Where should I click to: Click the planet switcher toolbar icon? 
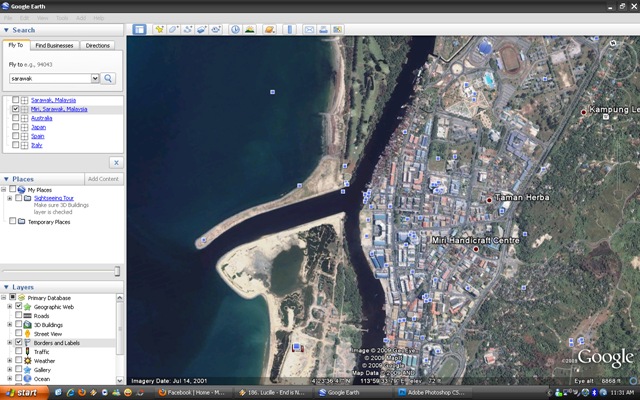[x=269, y=29]
